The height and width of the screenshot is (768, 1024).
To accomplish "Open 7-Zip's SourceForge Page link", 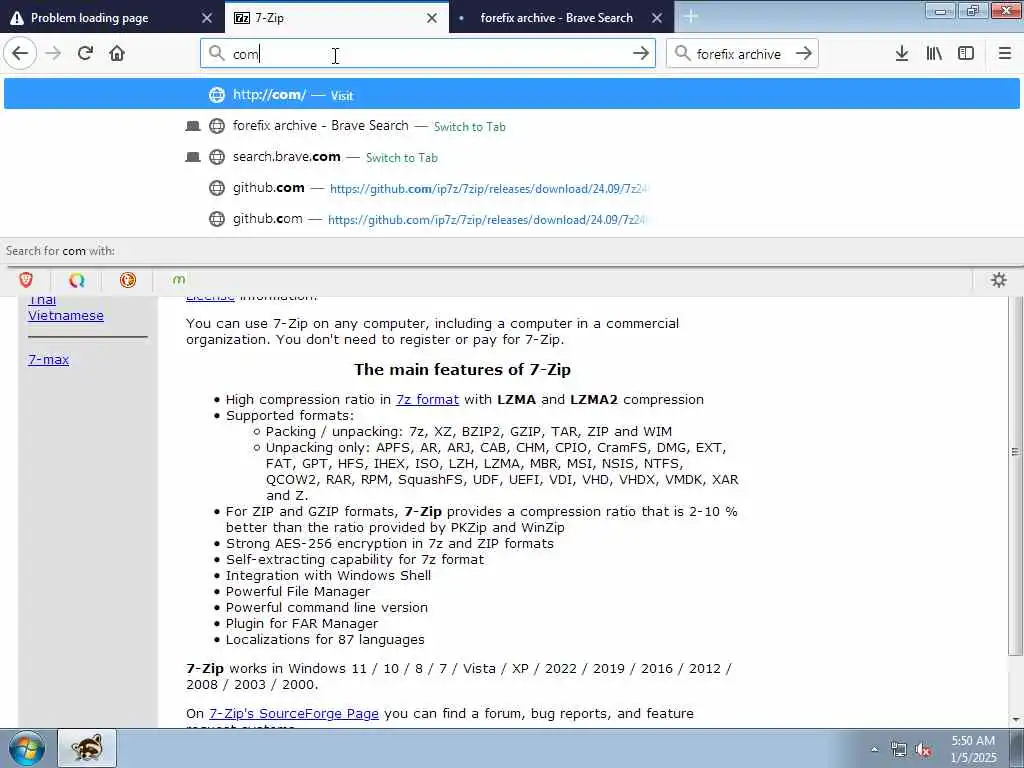I will 294,713.
